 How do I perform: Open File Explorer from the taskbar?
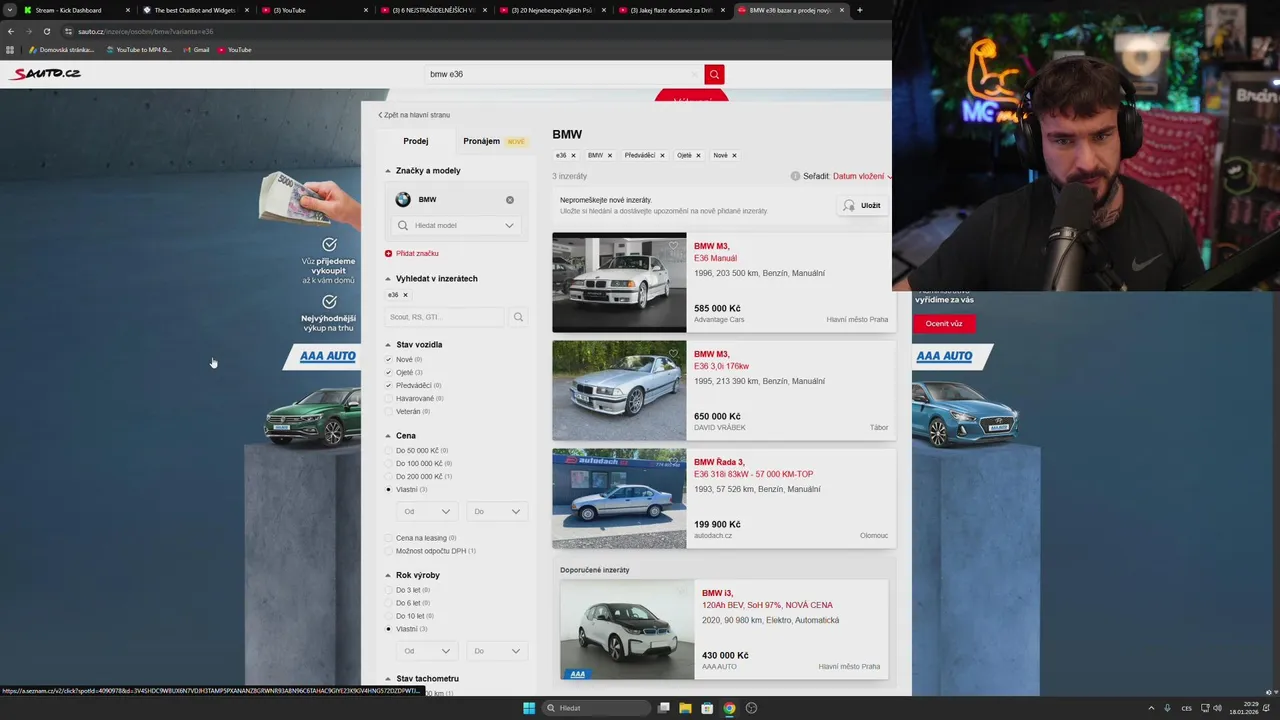tap(685, 708)
